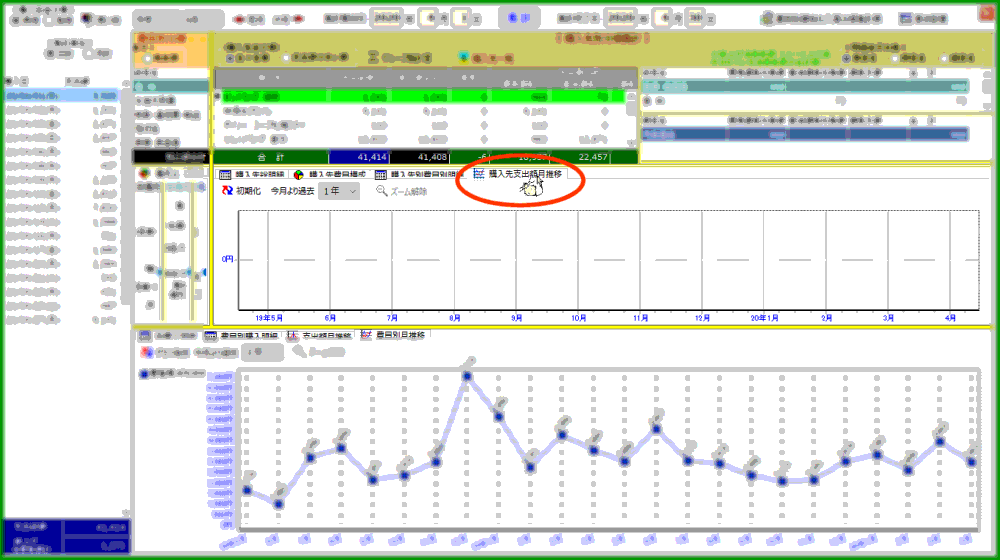
Task: Click the ズーム解除 magnifier button
Action: click(402, 191)
